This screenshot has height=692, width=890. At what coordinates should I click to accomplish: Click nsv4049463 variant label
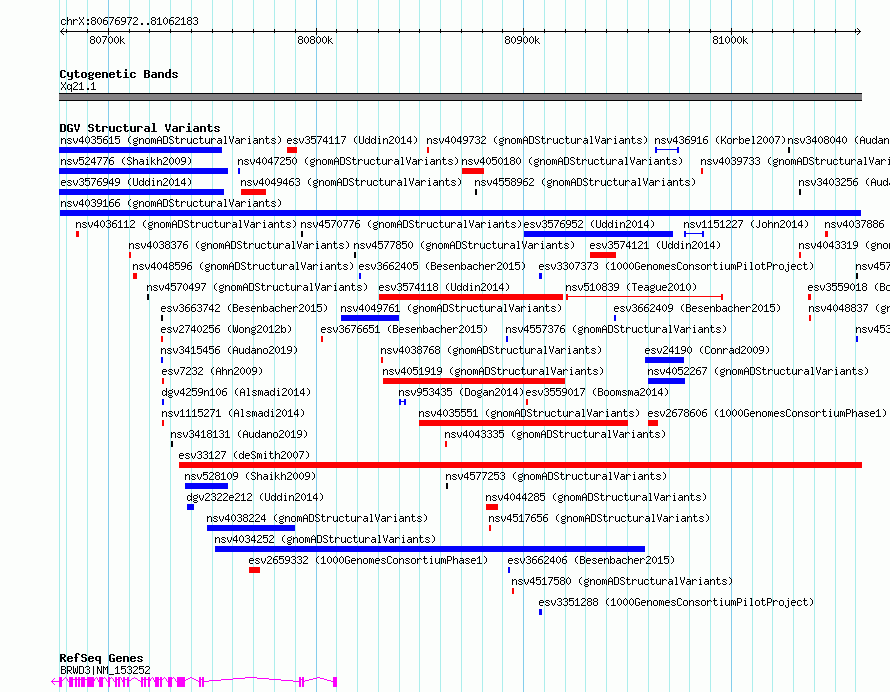tap(351, 182)
